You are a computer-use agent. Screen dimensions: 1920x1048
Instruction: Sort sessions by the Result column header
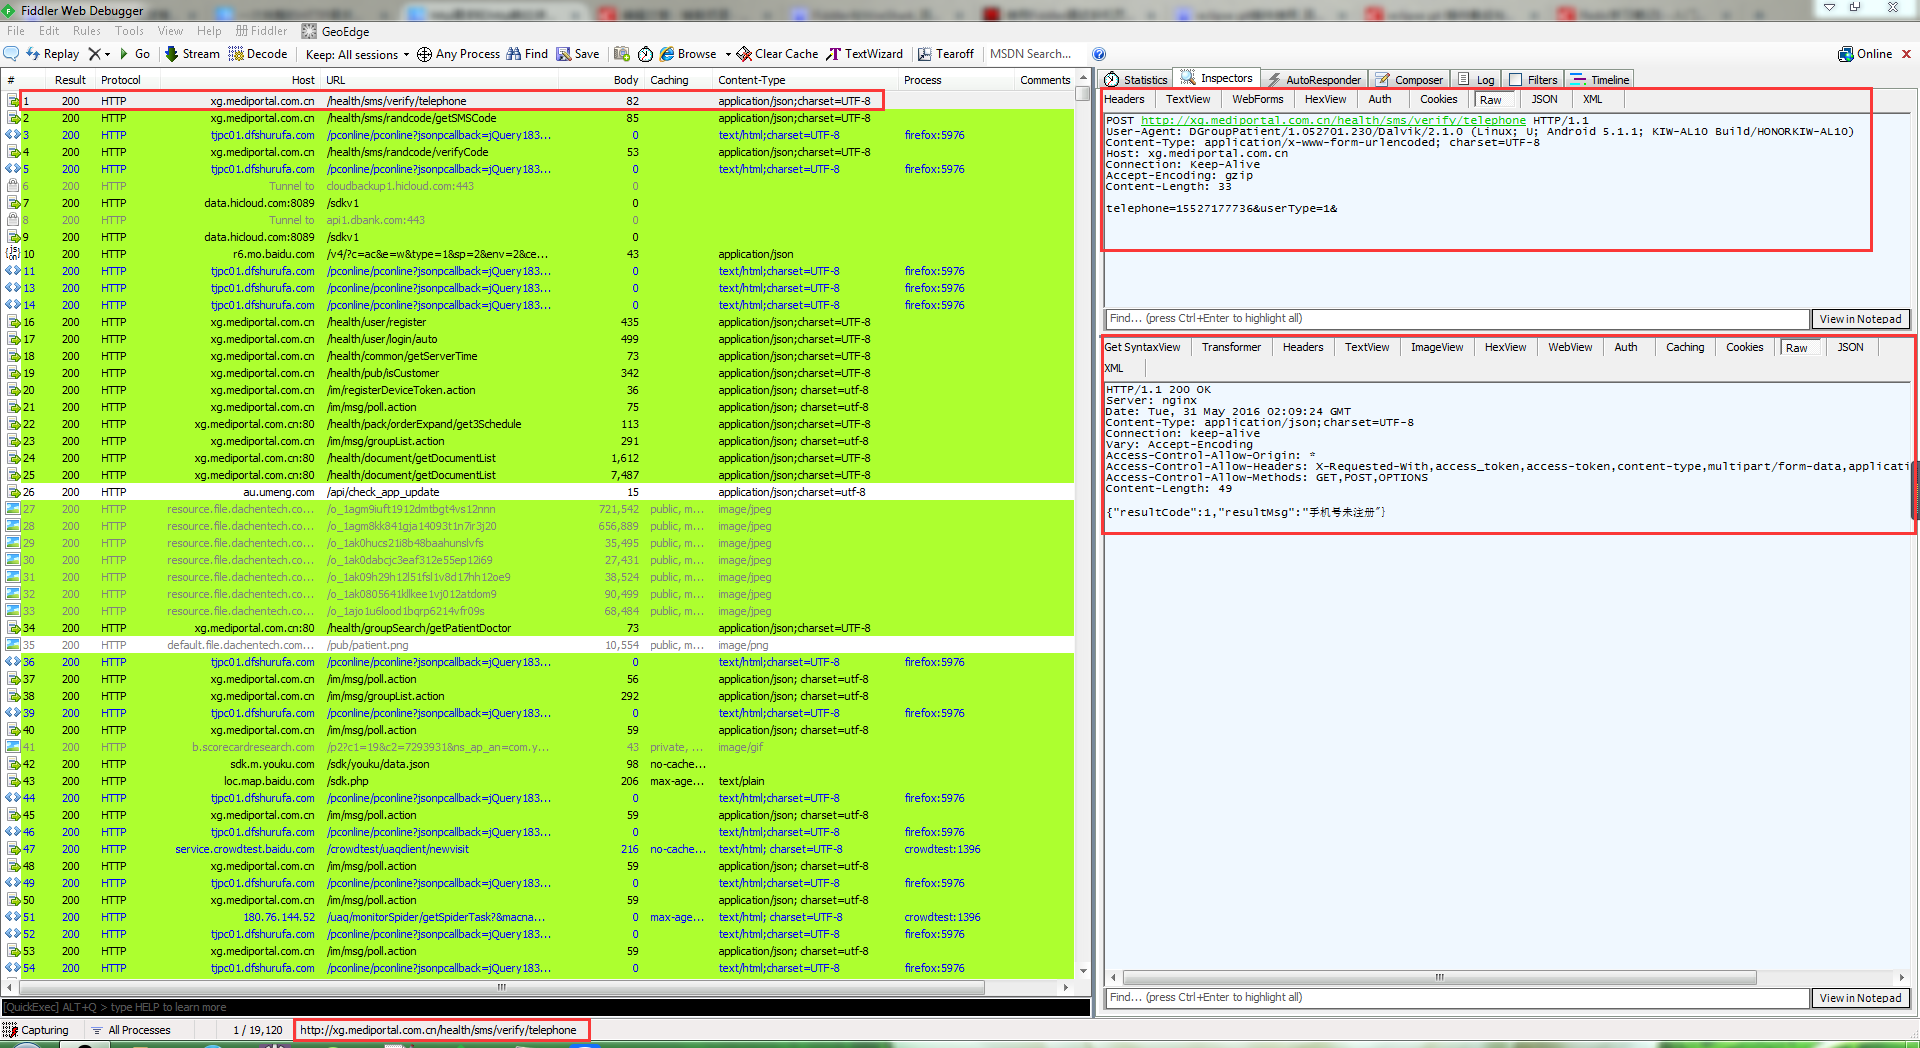pos(70,80)
